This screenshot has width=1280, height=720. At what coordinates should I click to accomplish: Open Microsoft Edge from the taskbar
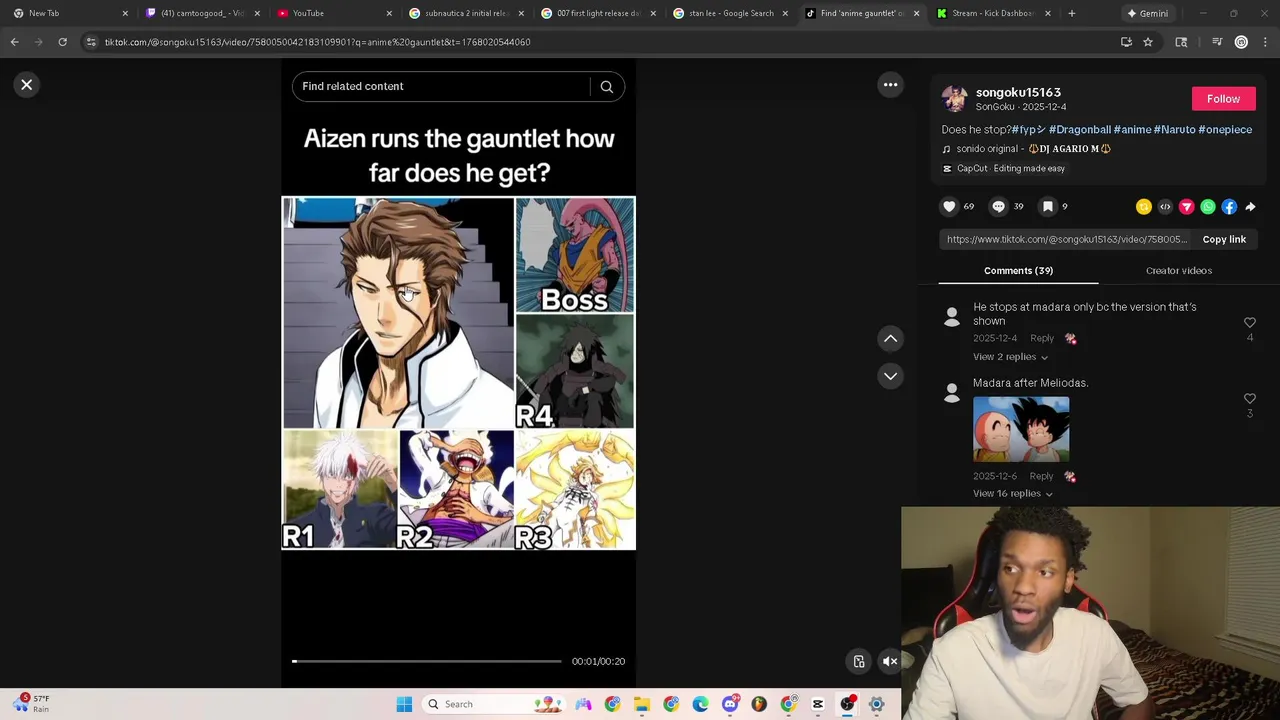[x=700, y=704]
